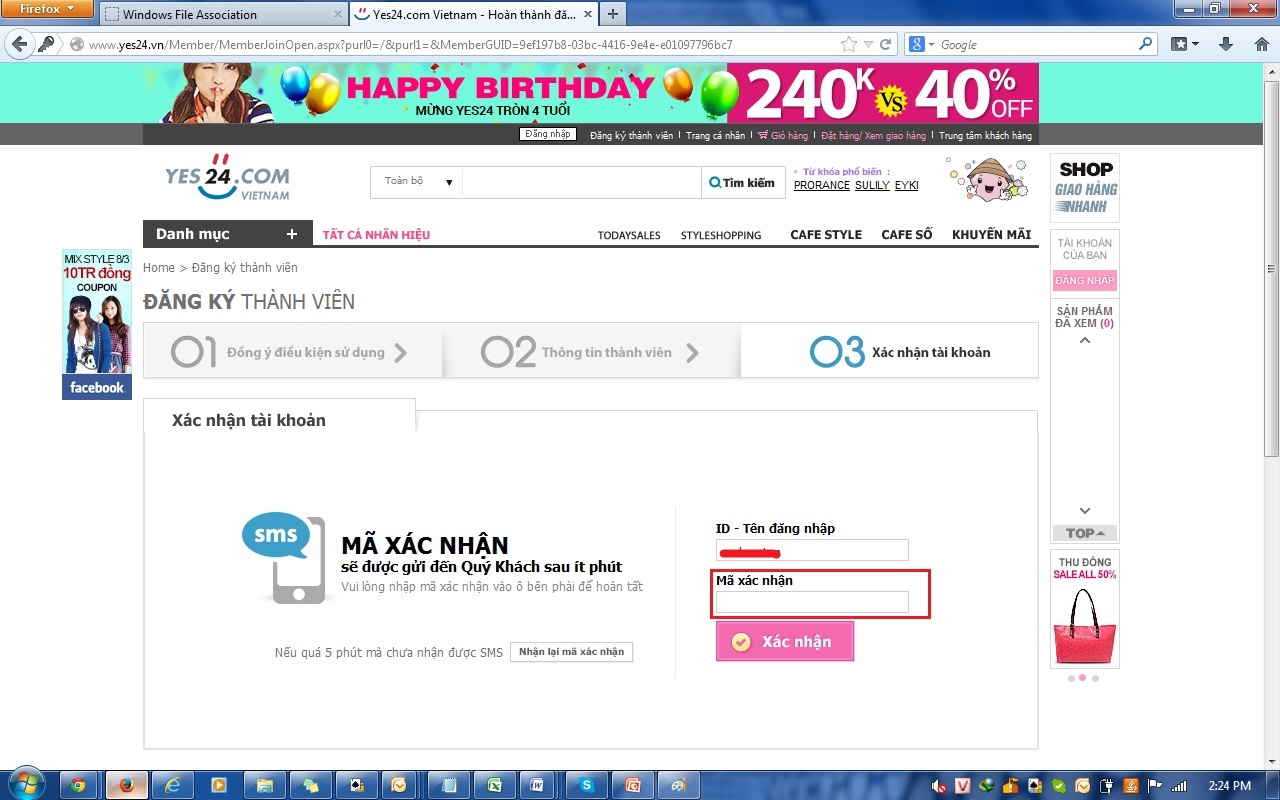This screenshot has height=800, width=1280.
Task: Expand the Danh mục category menu
Action: point(227,234)
